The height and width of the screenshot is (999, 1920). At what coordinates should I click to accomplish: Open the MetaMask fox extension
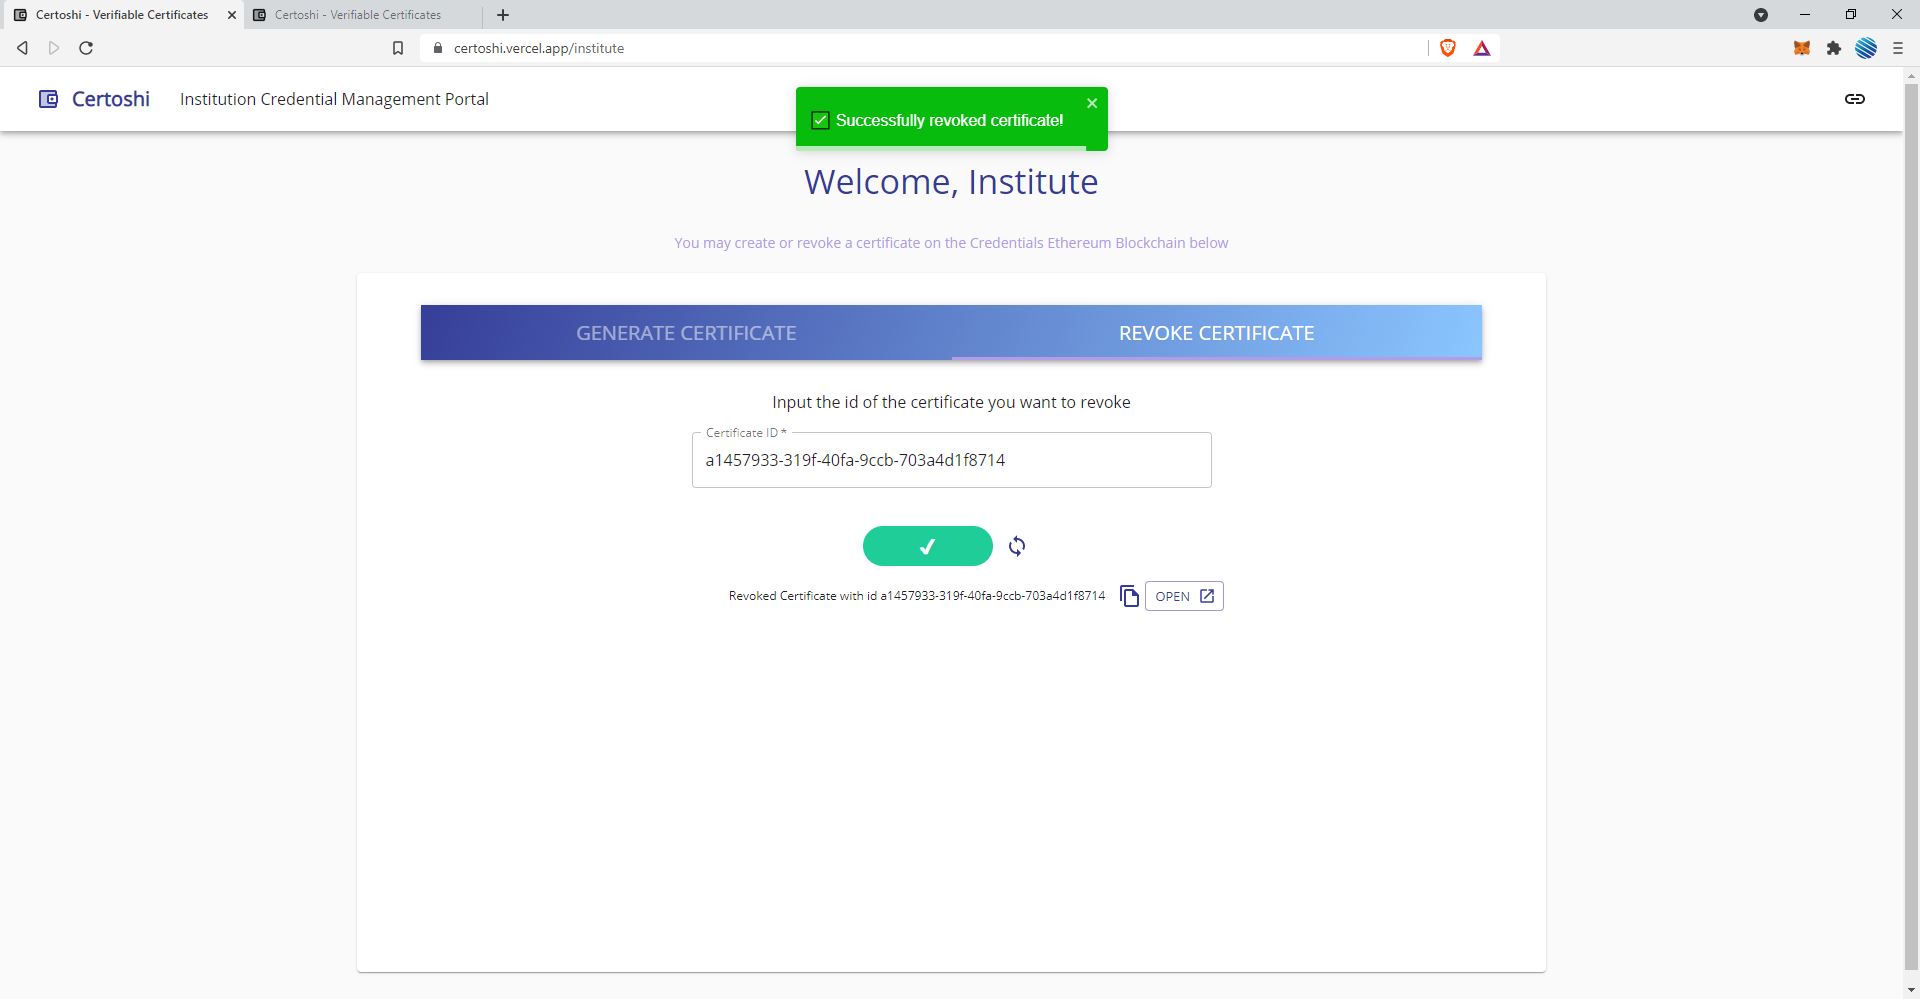click(x=1802, y=48)
